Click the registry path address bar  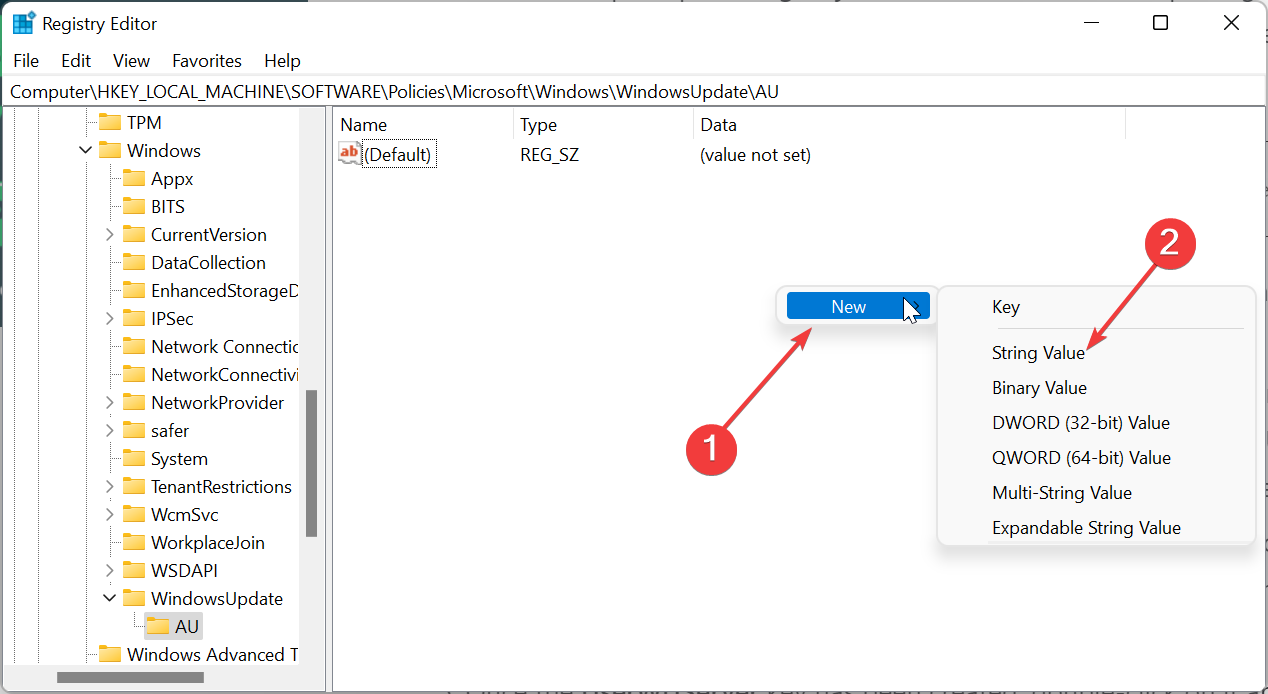pos(633,92)
